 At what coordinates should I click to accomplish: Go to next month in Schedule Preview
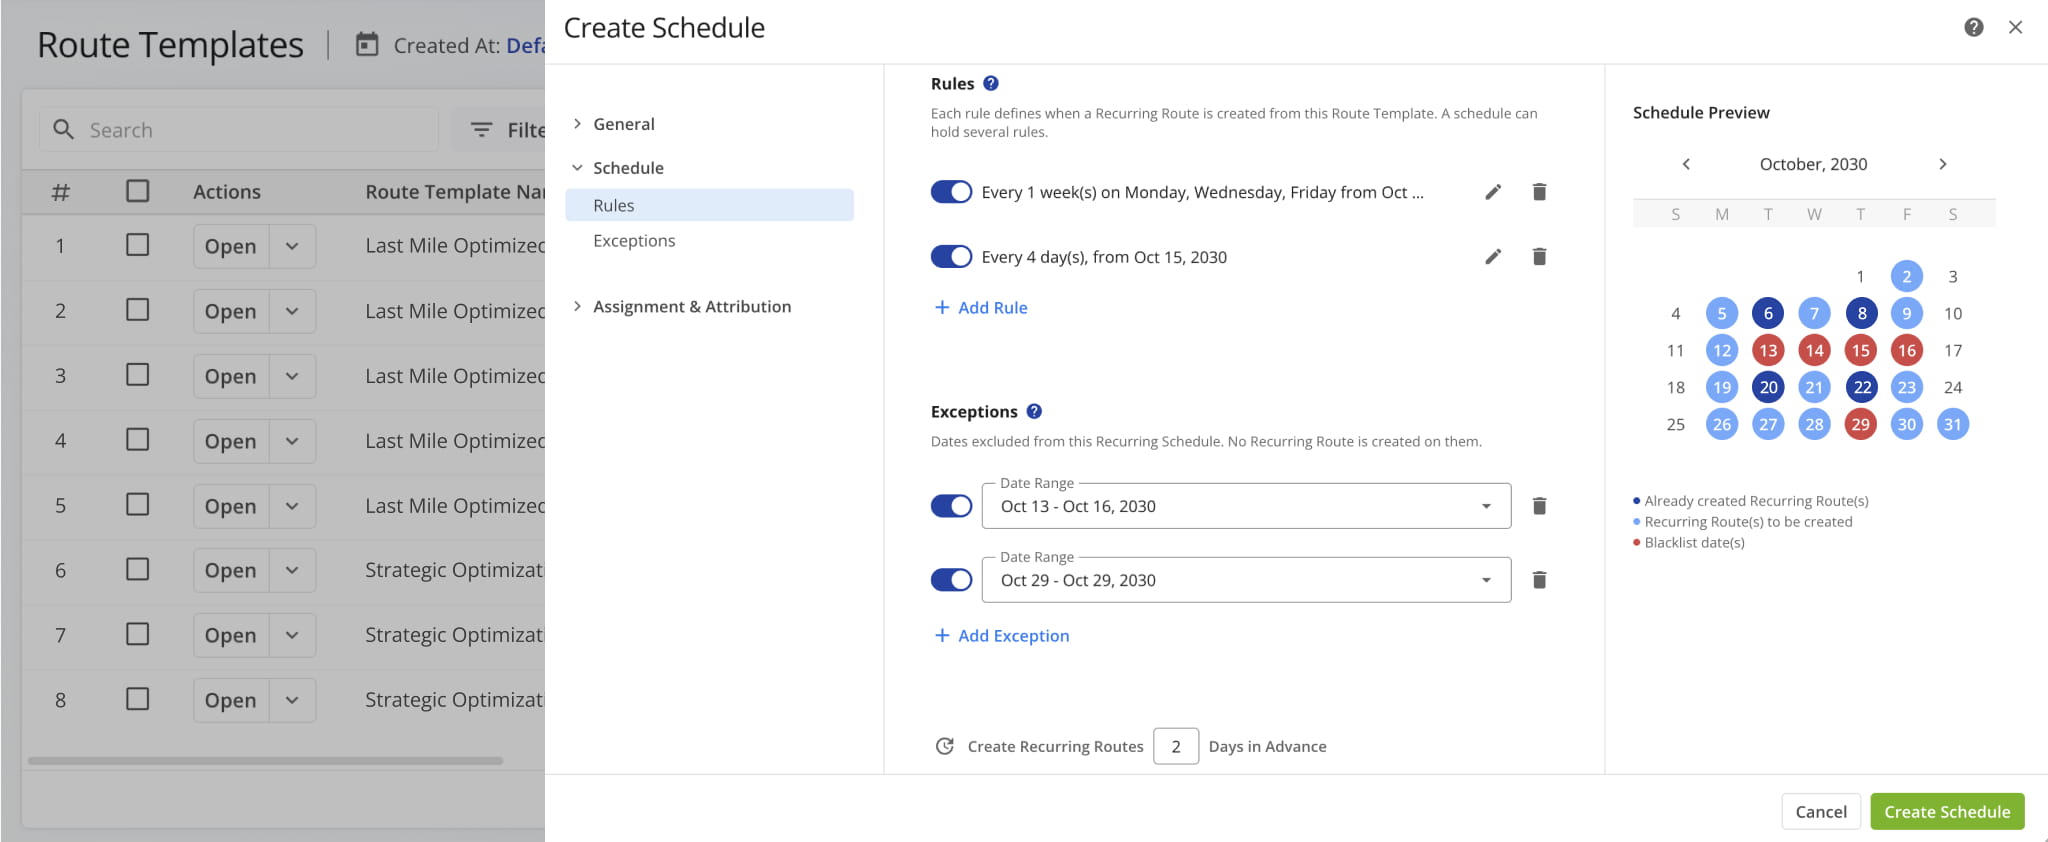pyautogui.click(x=1942, y=164)
